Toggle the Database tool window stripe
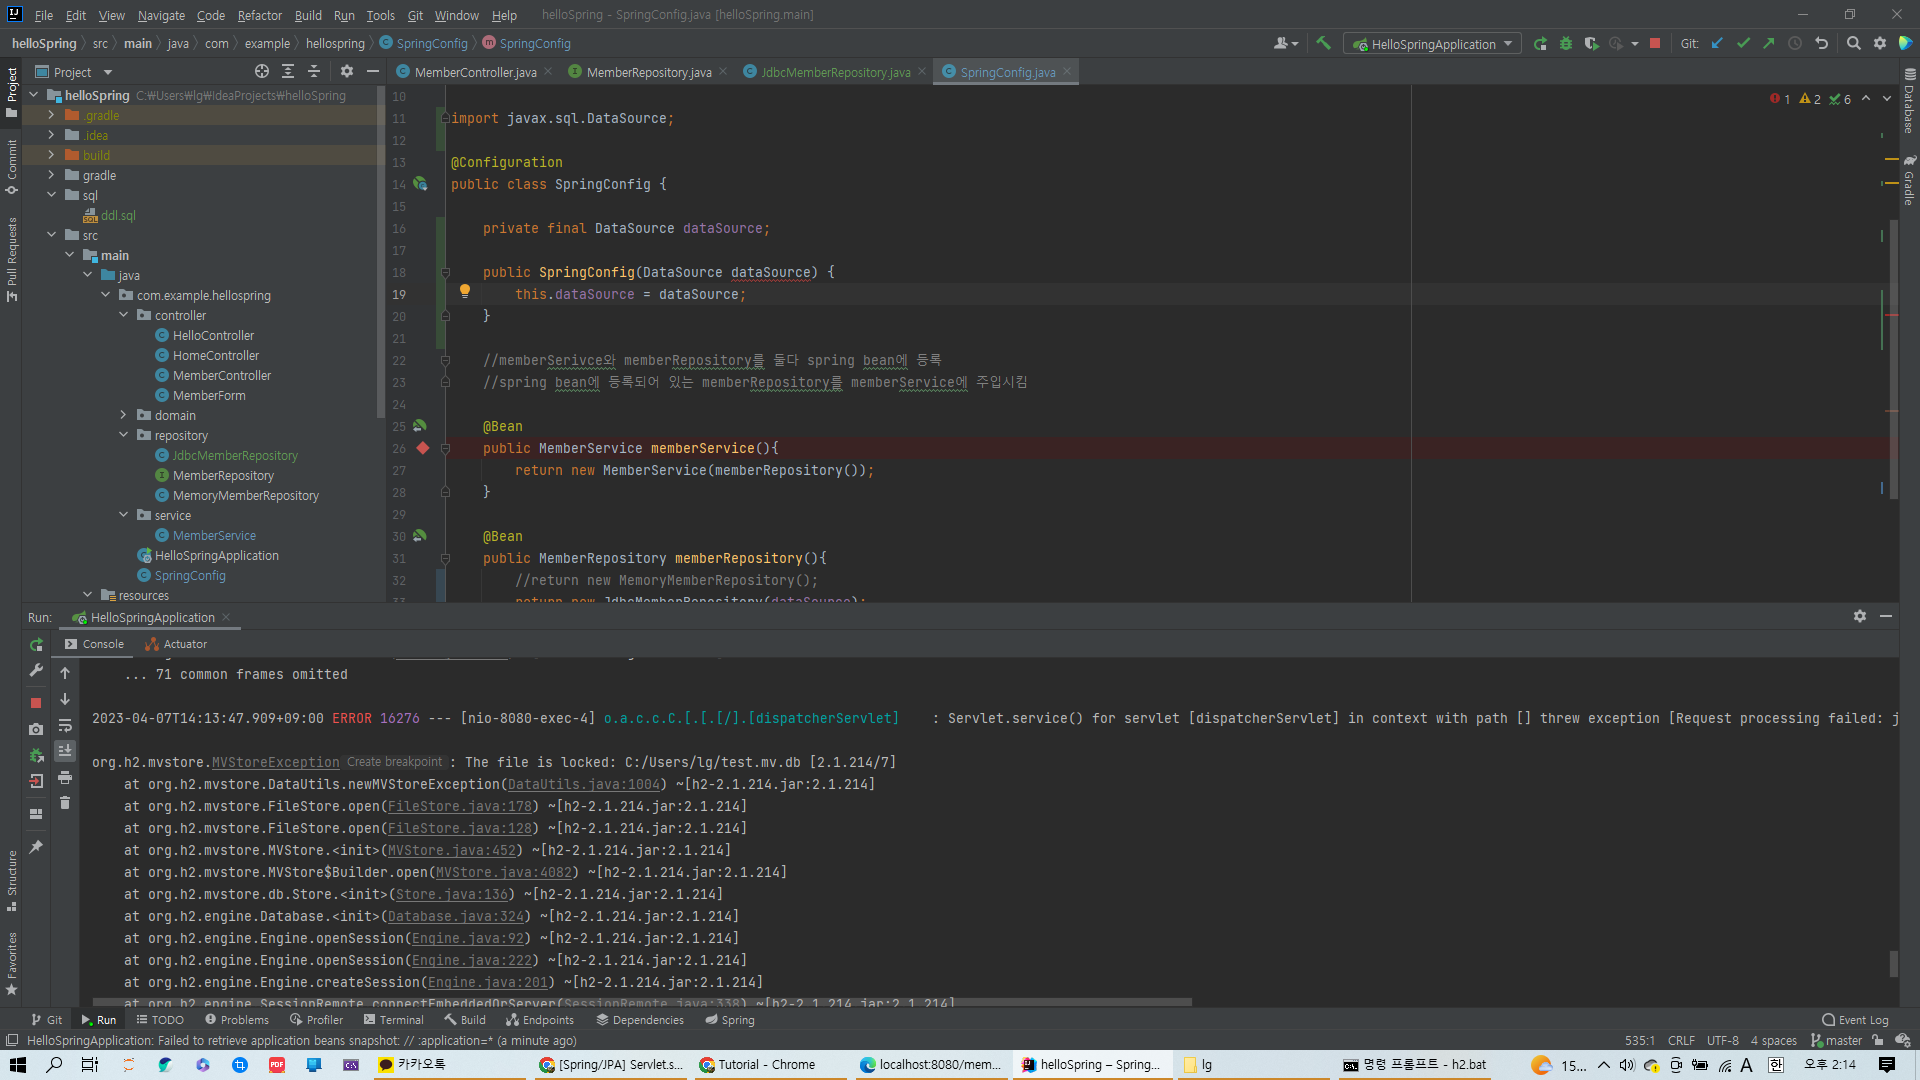1920x1080 pixels. pos(1909,102)
